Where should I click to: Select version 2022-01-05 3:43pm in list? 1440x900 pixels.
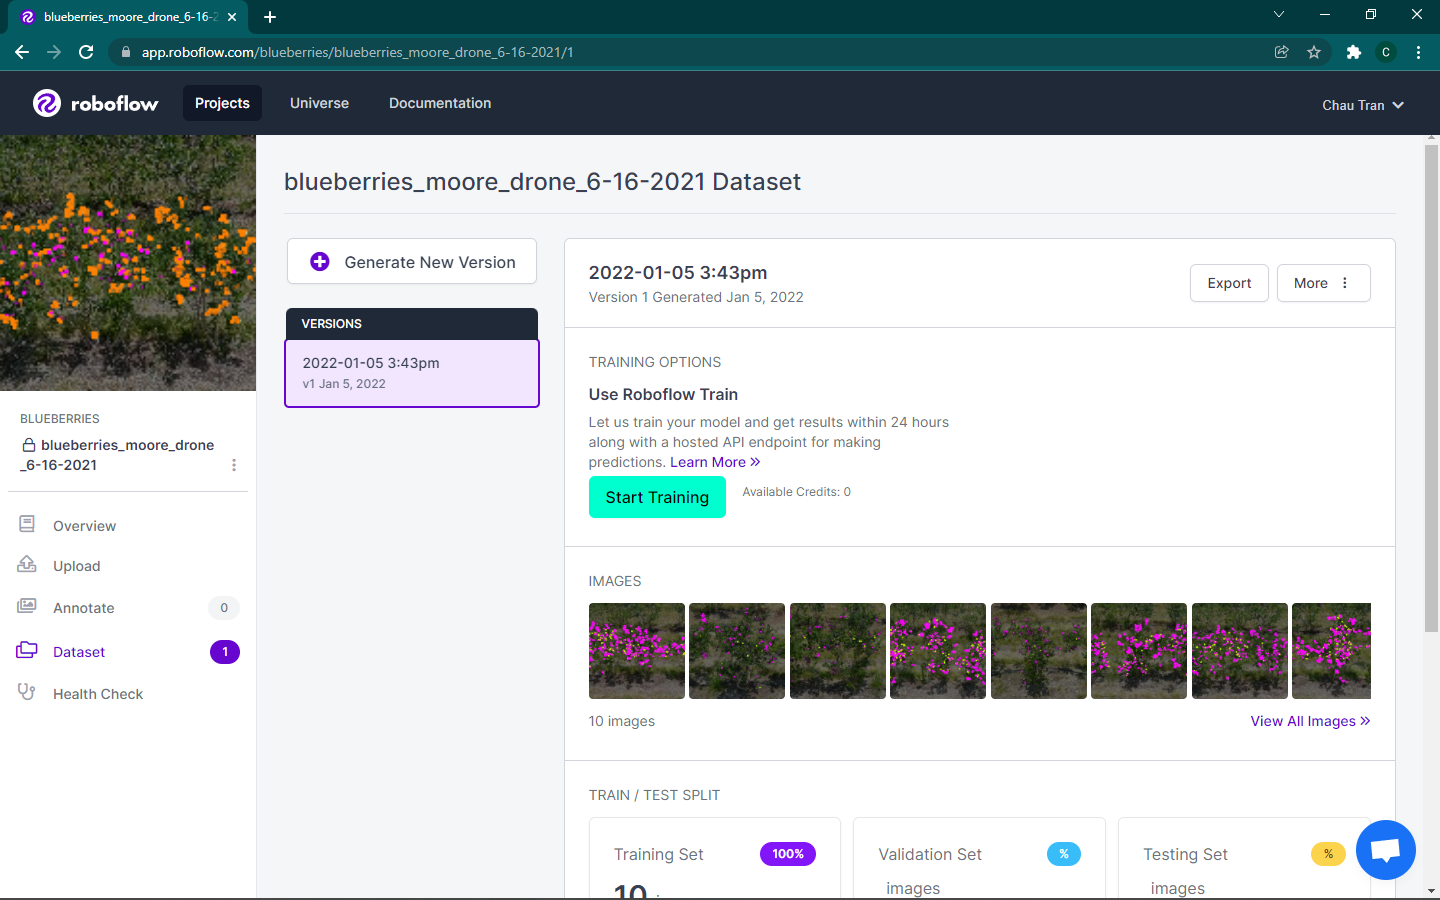(x=412, y=373)
